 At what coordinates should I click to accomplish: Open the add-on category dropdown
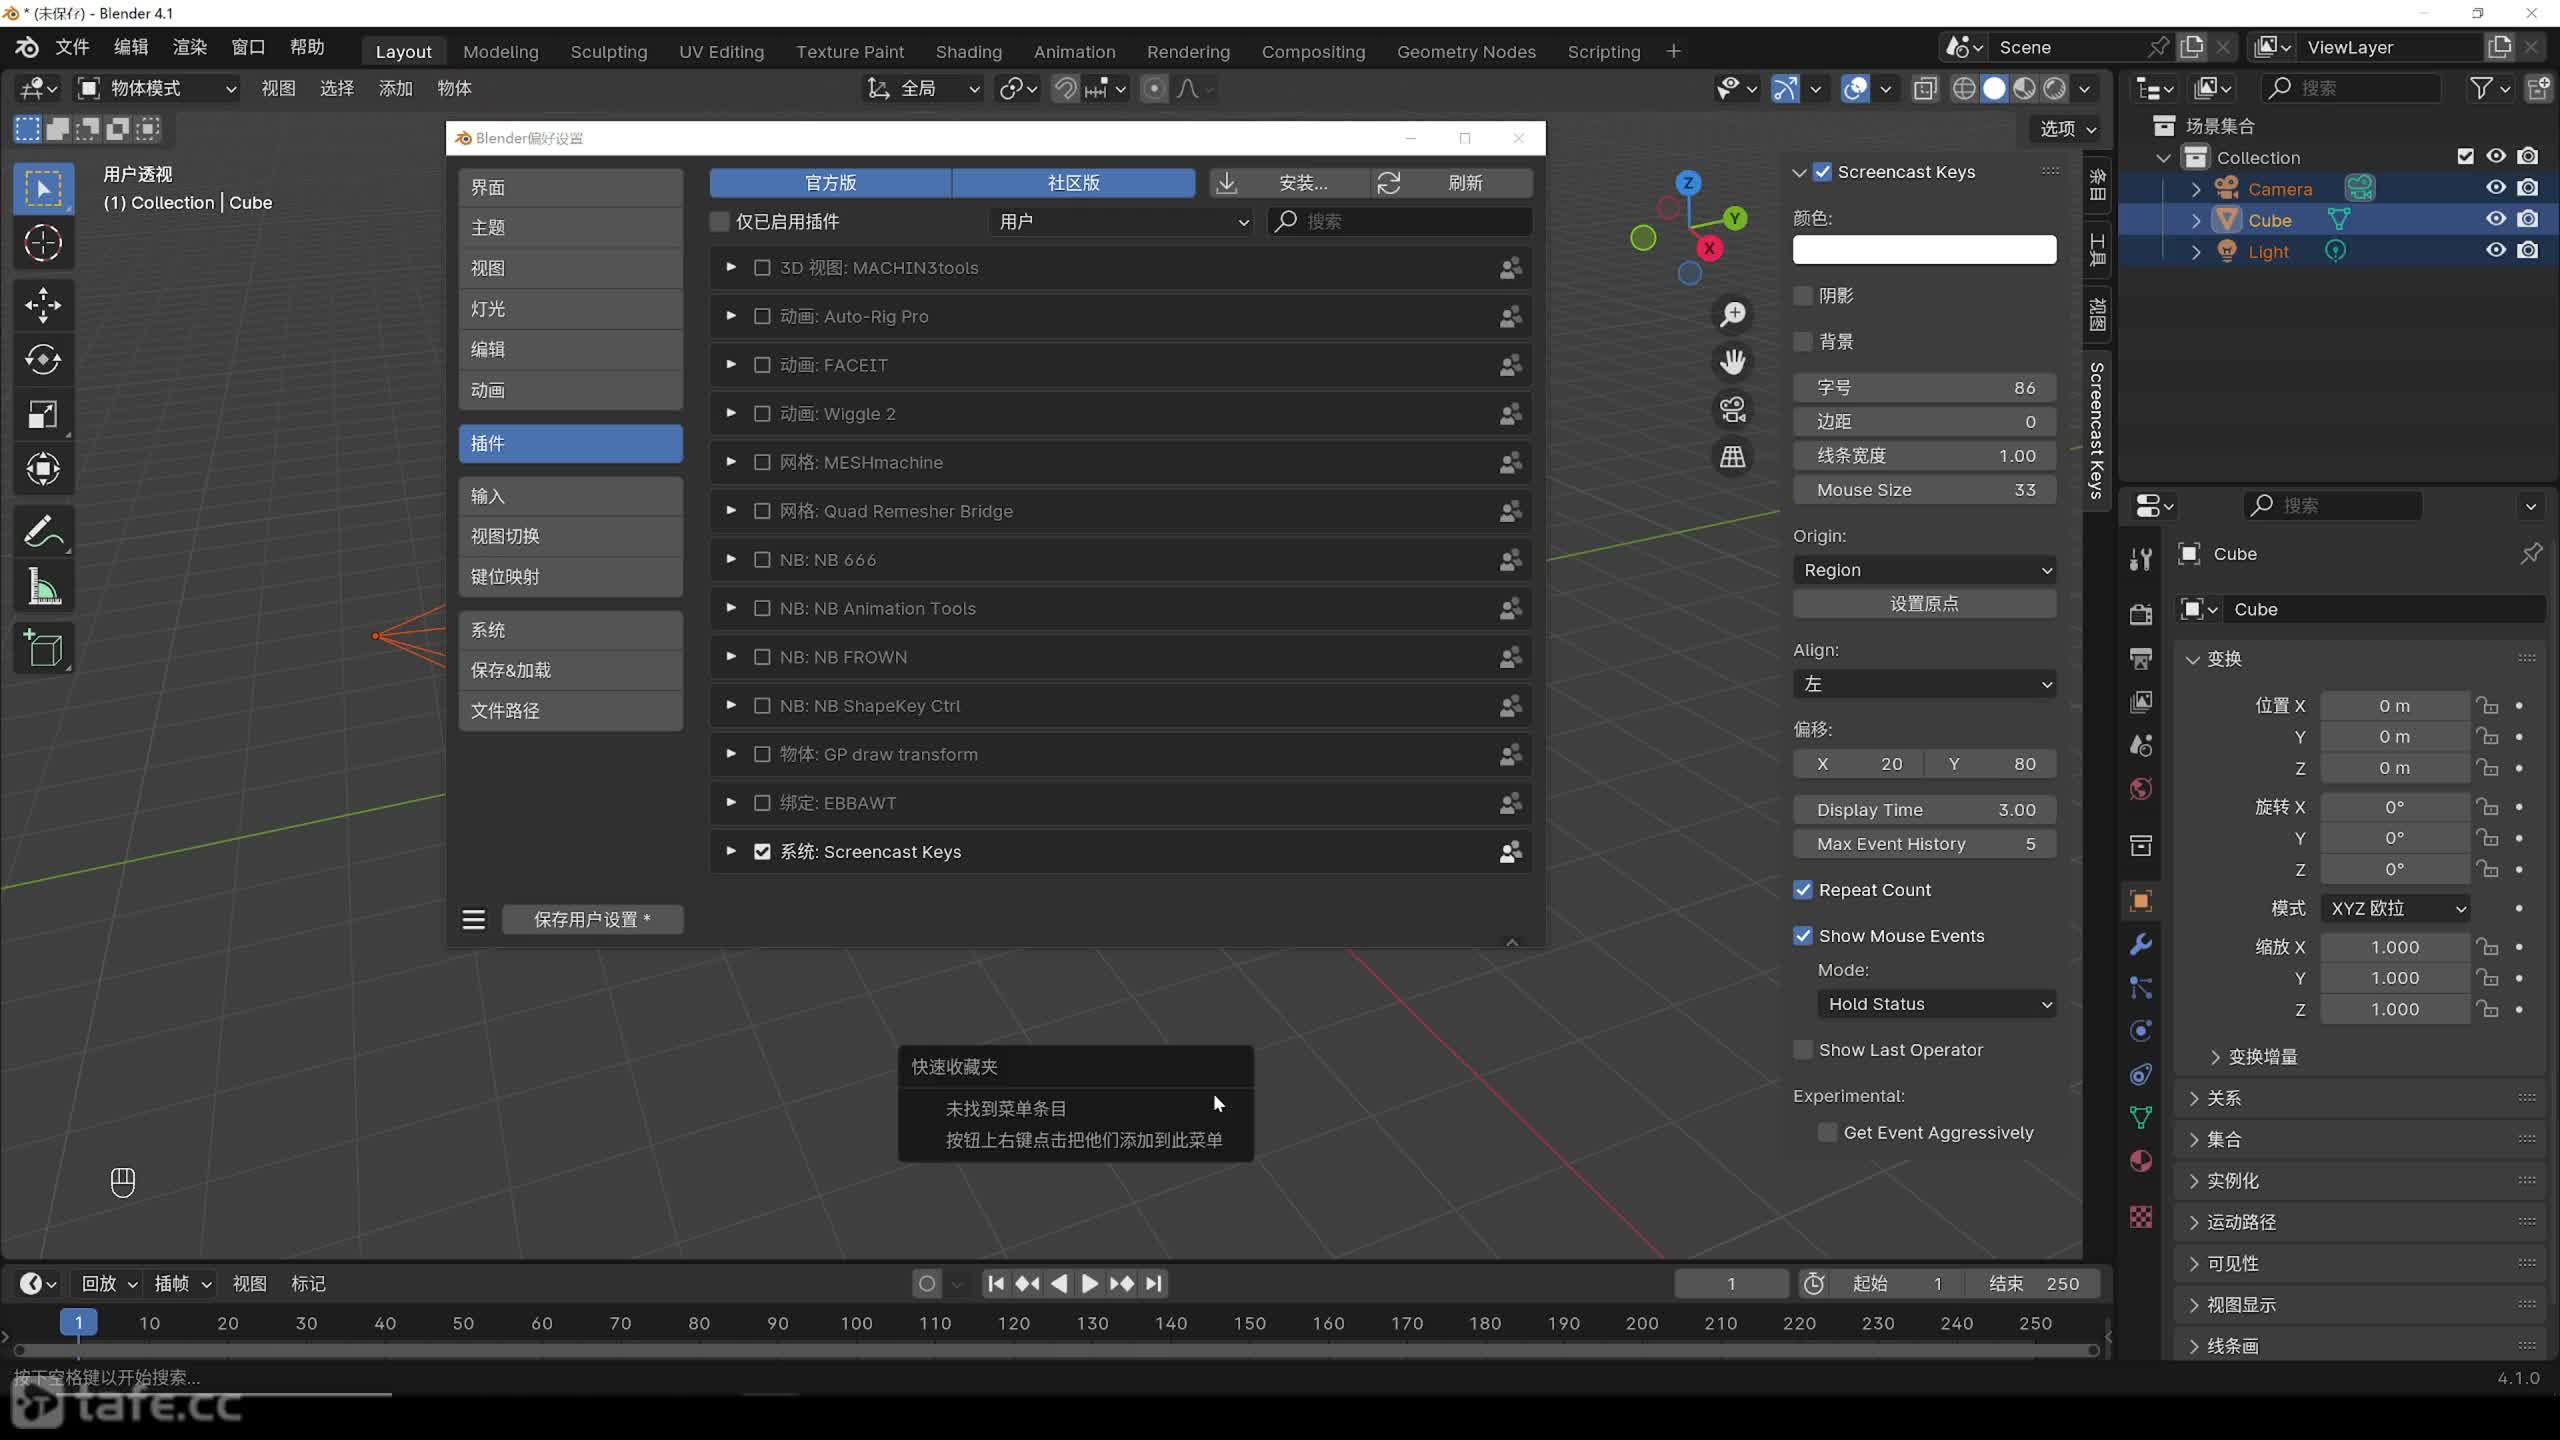pos(1122,221)
